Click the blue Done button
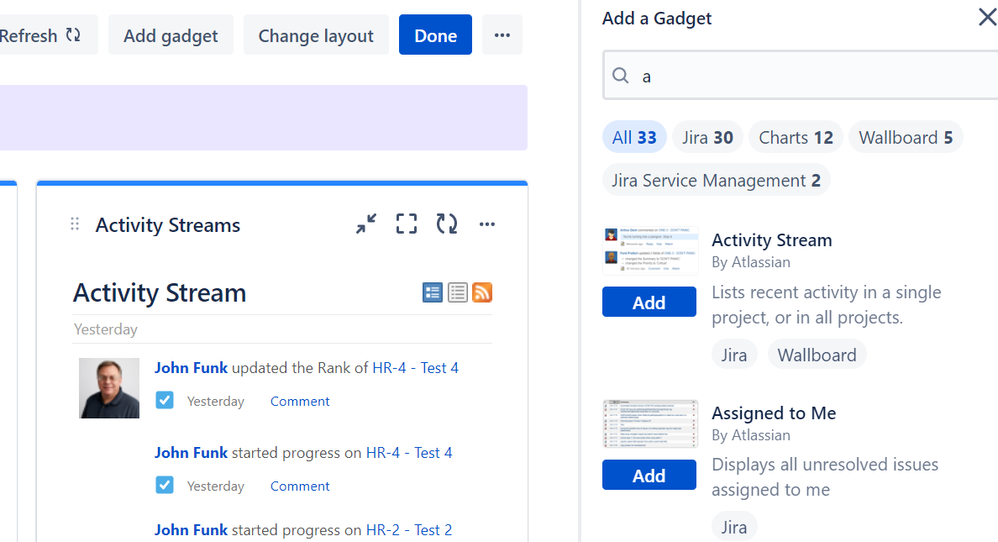Screen dimensions: 998x542 point(435,35)
